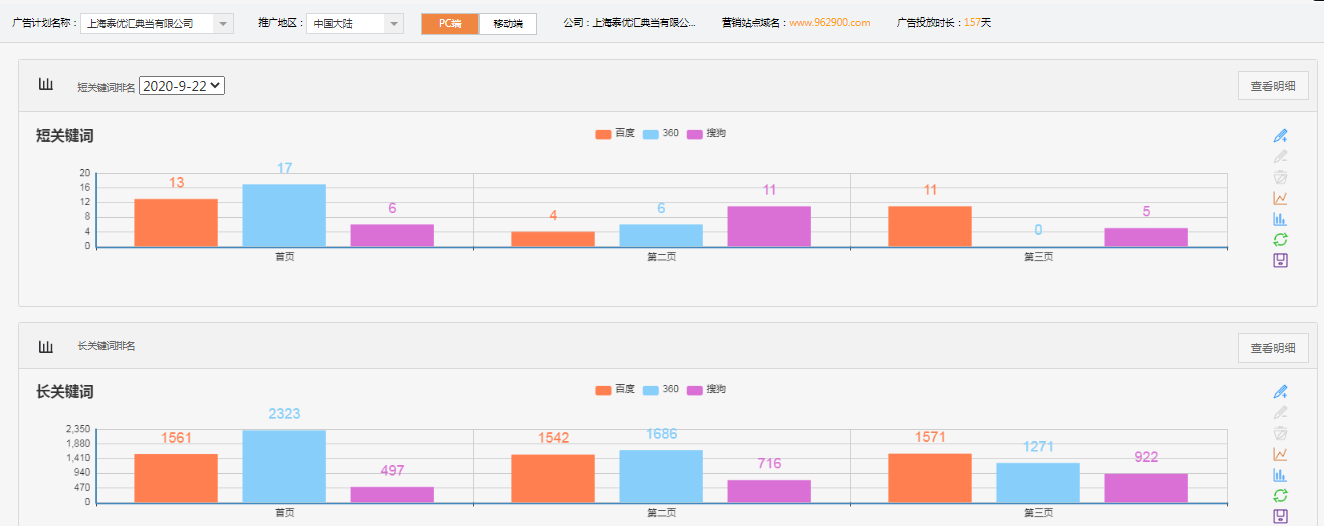This screenshot has width=1324, height=526.
Task: Open the 2020-9-22 date selector
Action: coord(182,86)
